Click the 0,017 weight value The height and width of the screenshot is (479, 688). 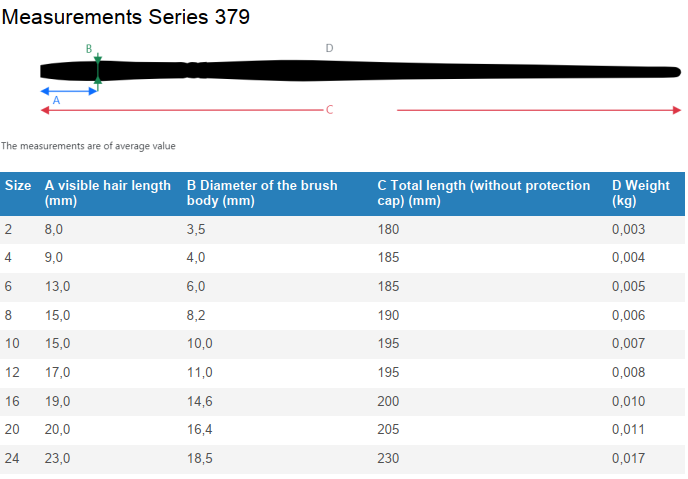pyautogui.click(x=628, y=458)
